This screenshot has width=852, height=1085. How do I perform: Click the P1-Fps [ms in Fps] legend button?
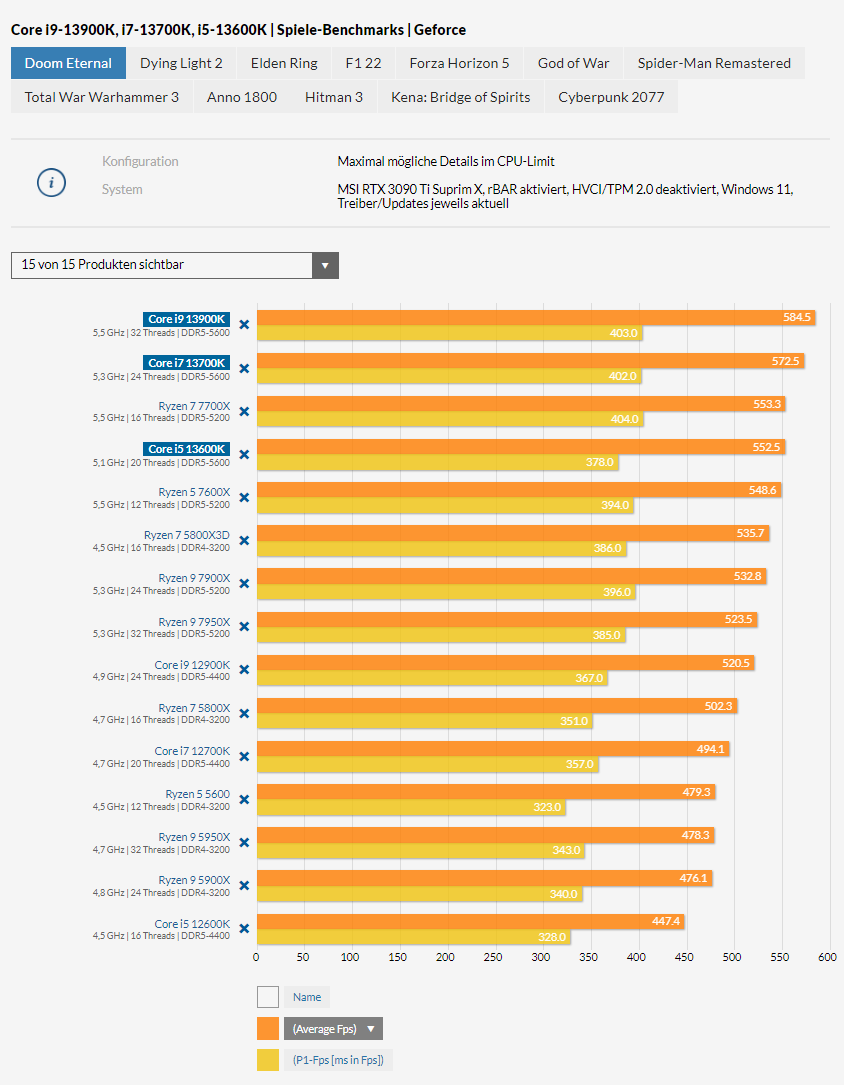pos(338,1060)
